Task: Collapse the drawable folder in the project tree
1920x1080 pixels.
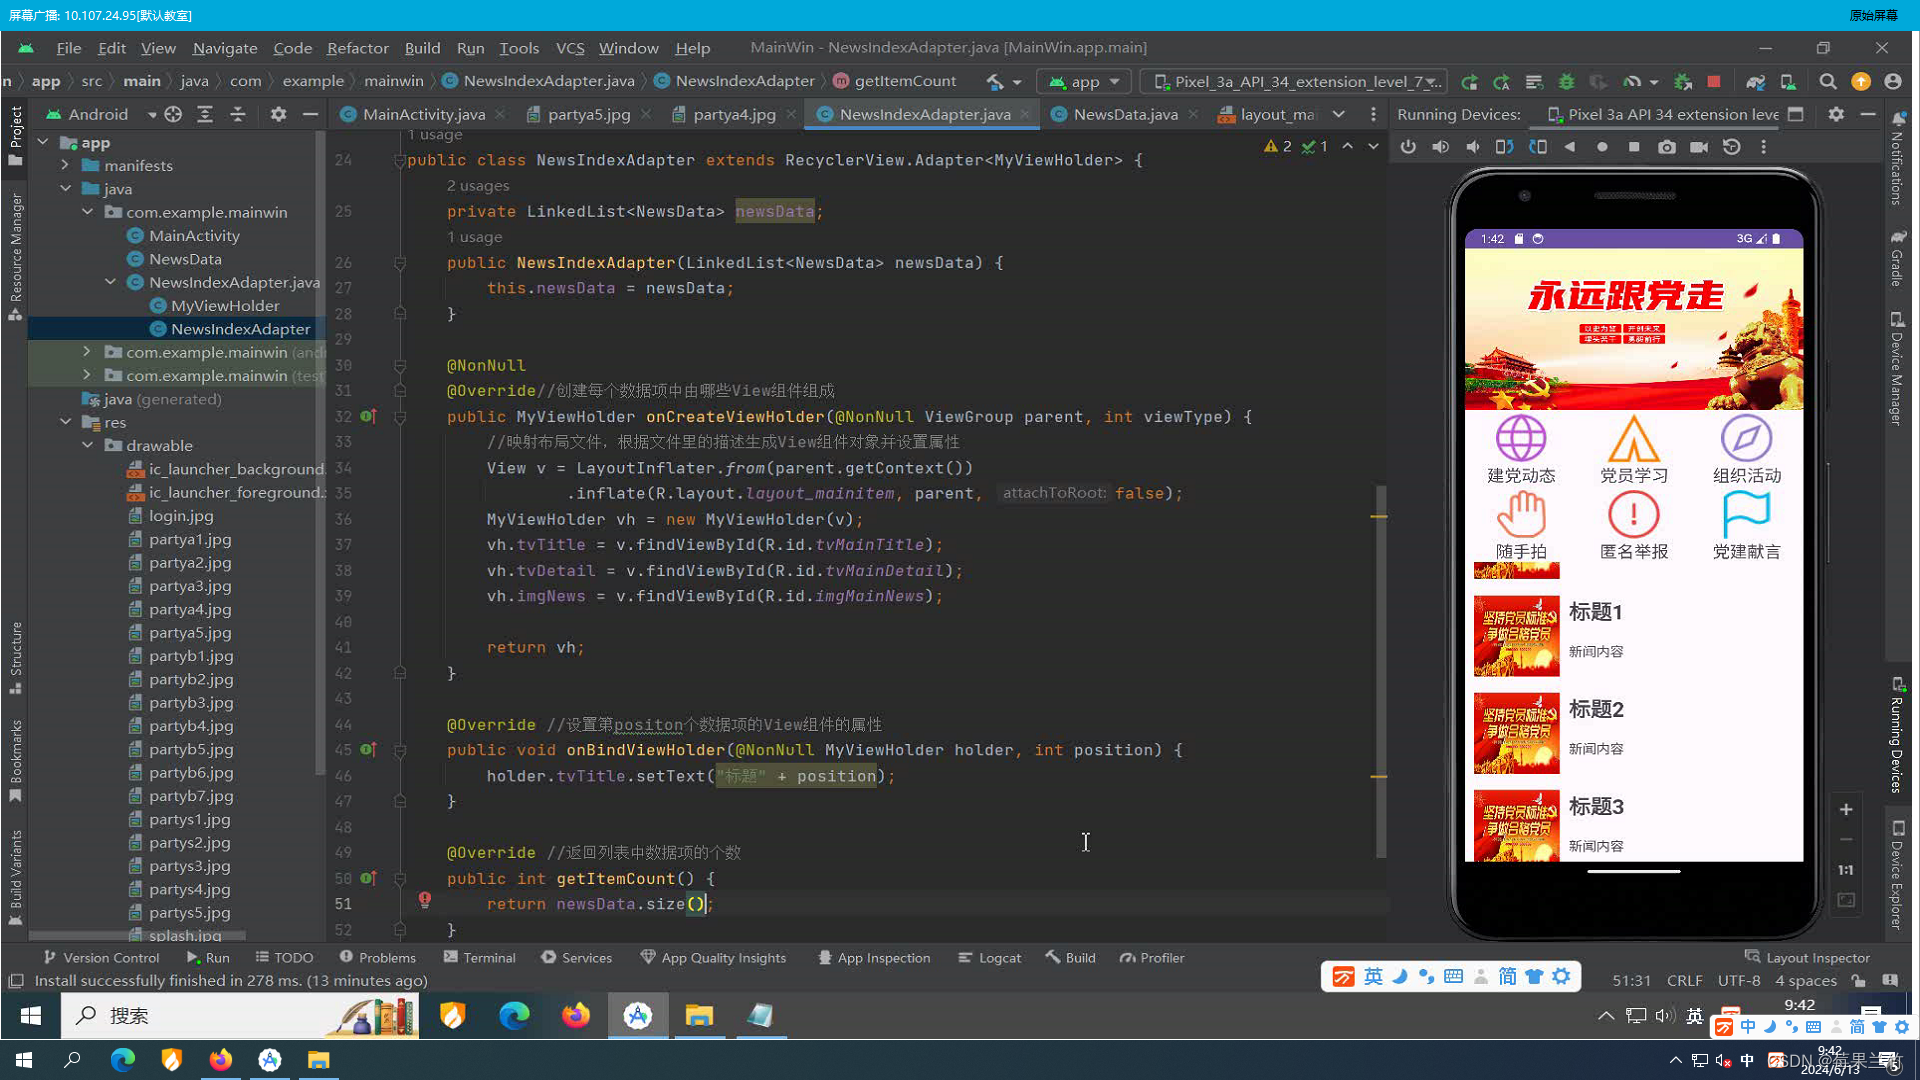Action: pos(87,445)
